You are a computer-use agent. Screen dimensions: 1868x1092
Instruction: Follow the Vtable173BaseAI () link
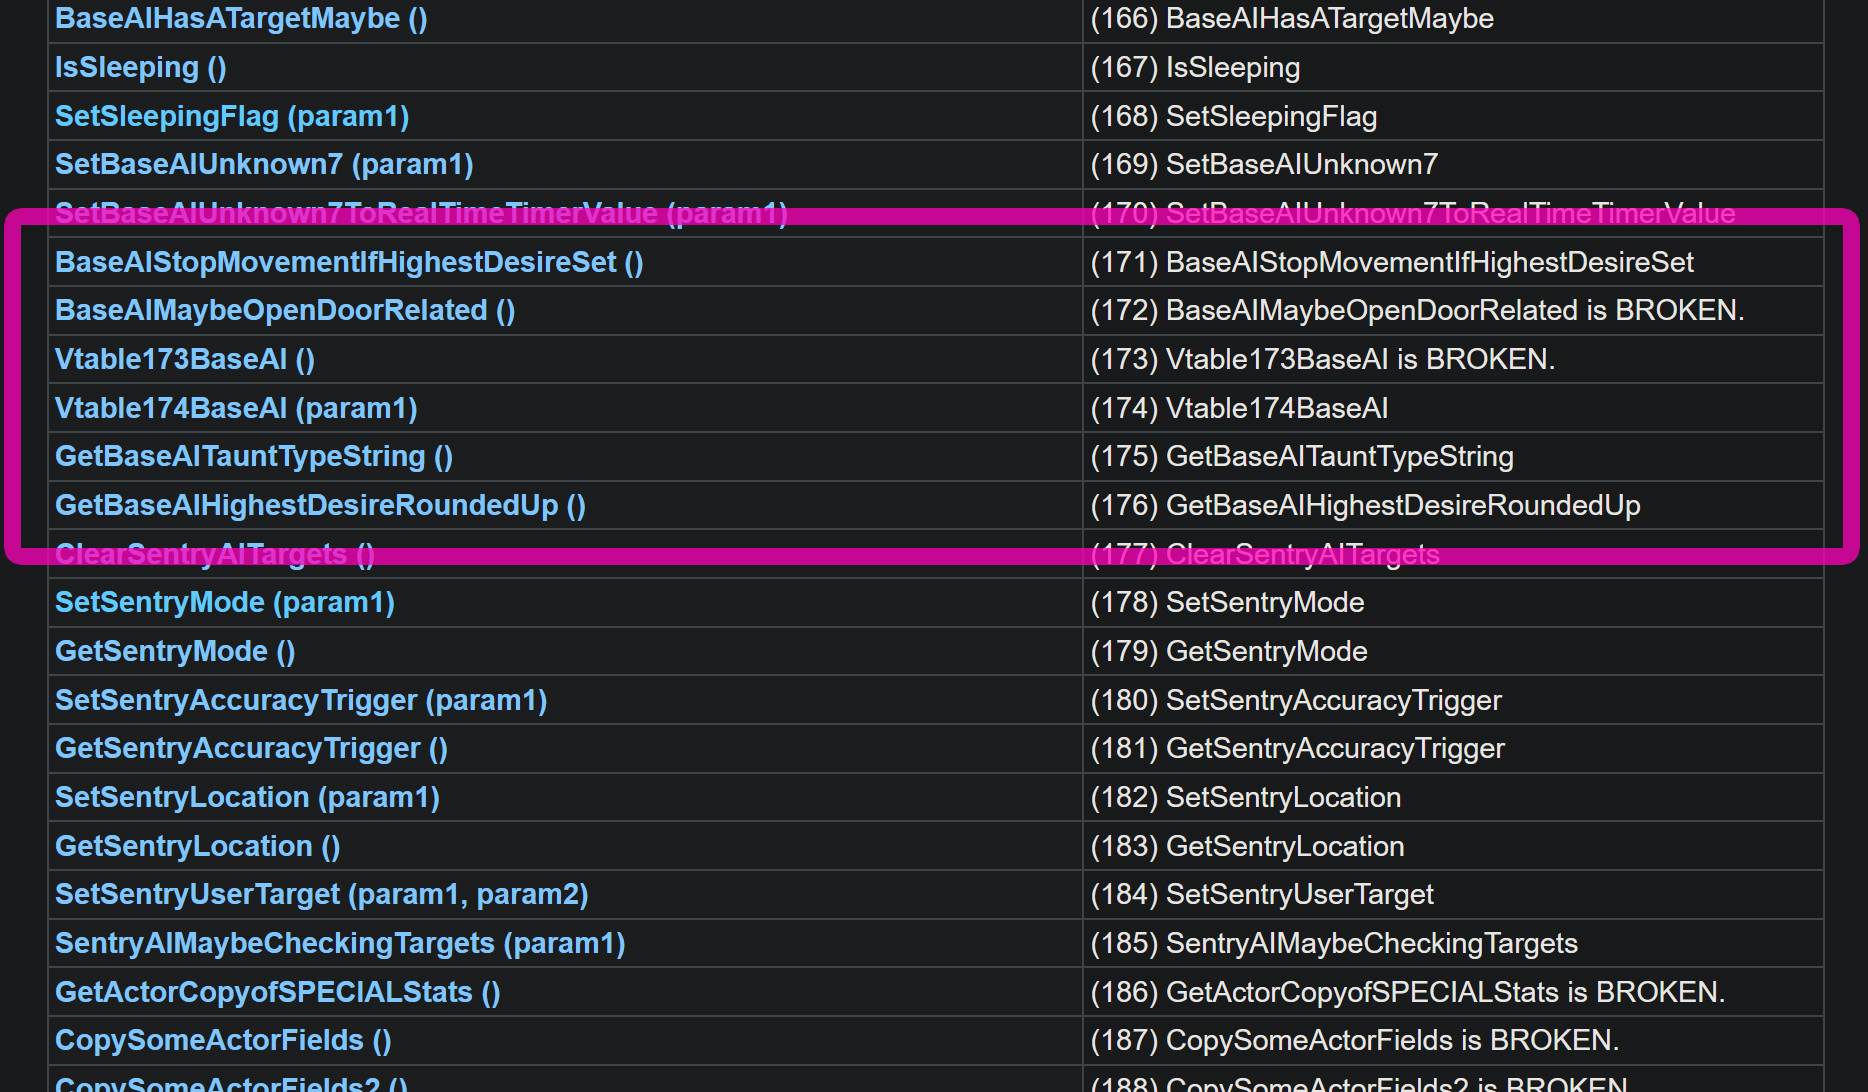point(185,359)
